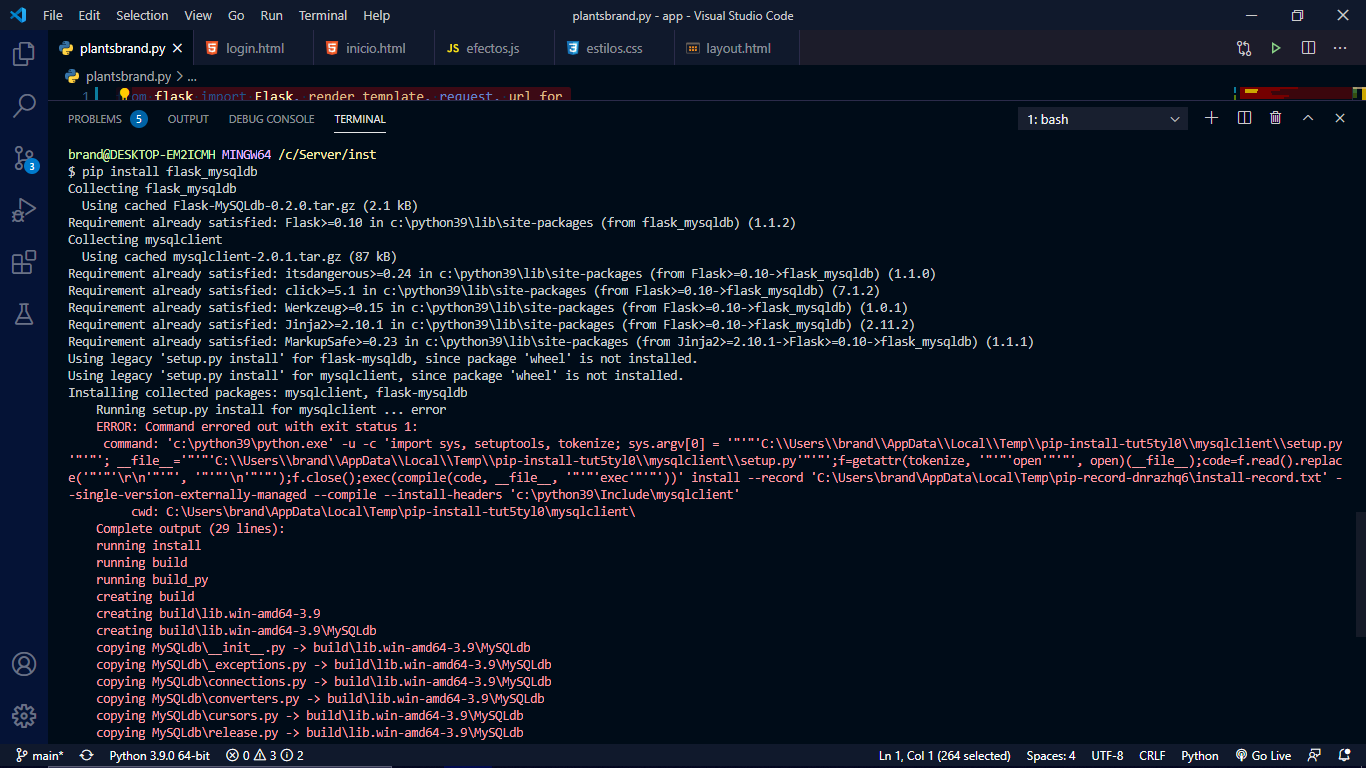Open Source Control view with 3 changes
The image size is (1366, 768).
pos(24,157)
